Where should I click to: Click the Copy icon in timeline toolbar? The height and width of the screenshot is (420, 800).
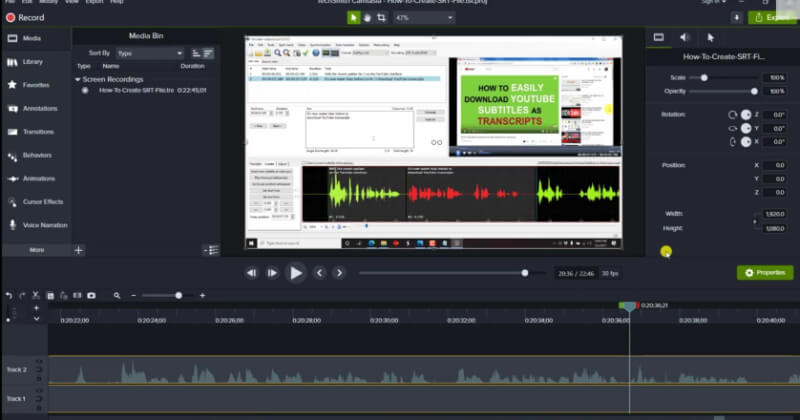50,295
